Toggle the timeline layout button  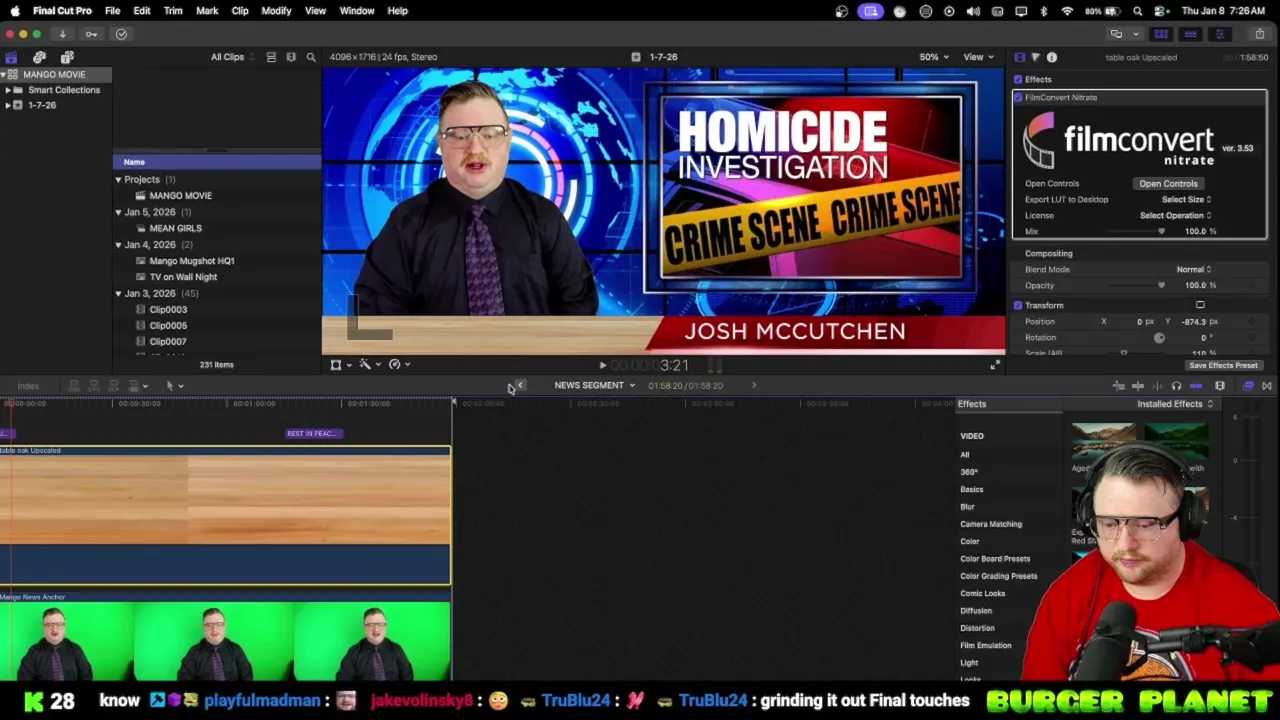point(1190,34)
